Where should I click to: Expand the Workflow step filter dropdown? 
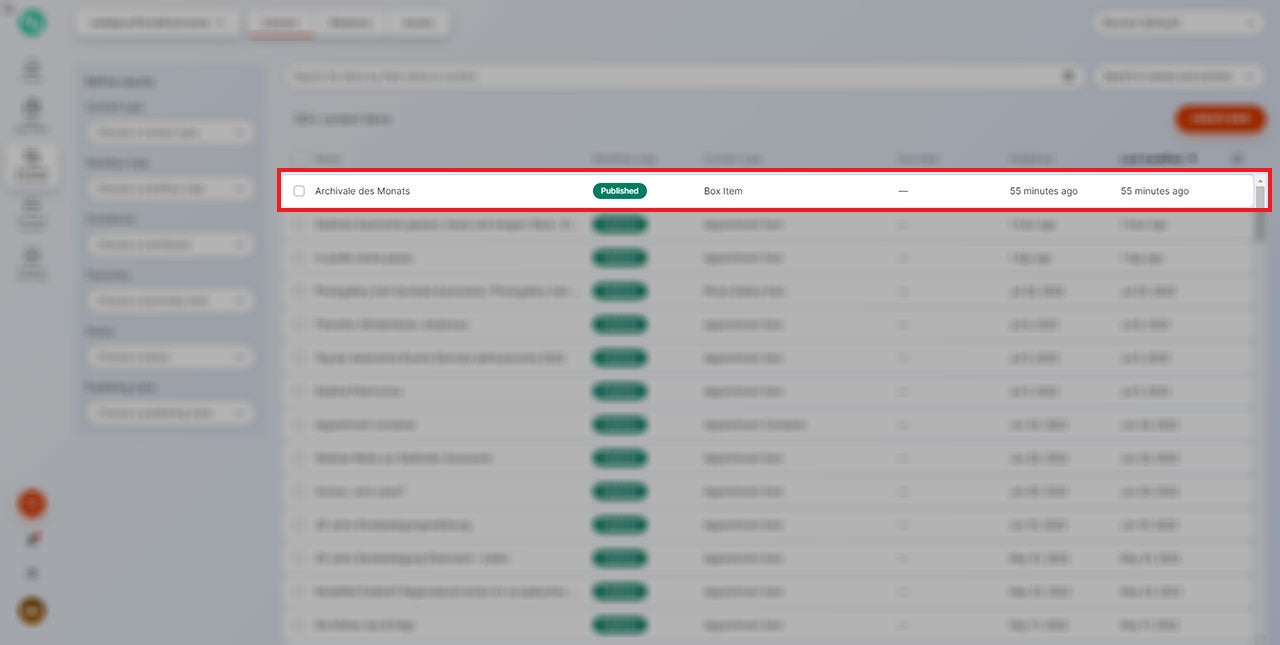click(168, 188)
